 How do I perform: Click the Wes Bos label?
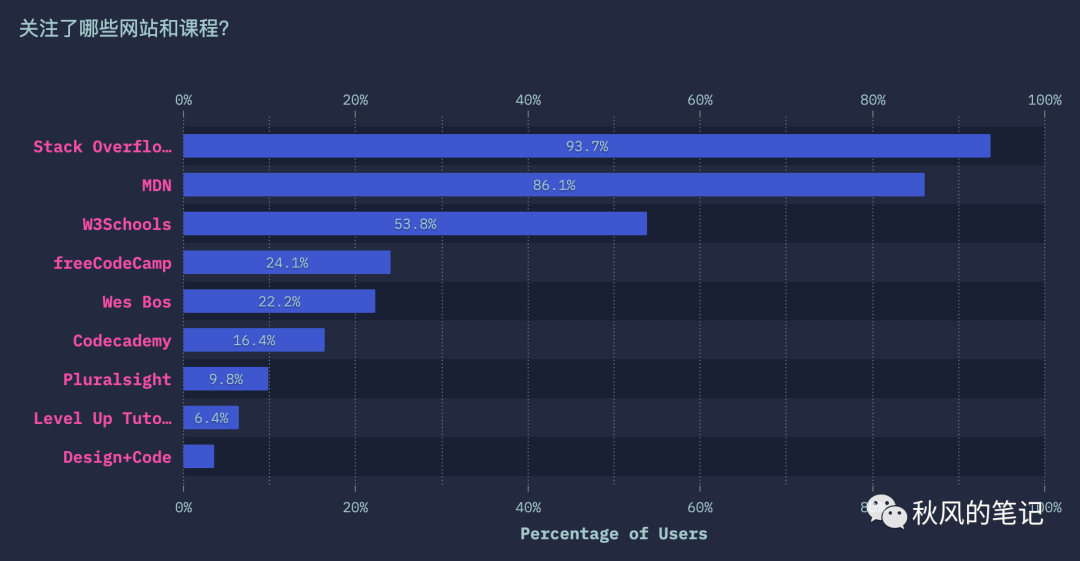click(x=136, y=302)
